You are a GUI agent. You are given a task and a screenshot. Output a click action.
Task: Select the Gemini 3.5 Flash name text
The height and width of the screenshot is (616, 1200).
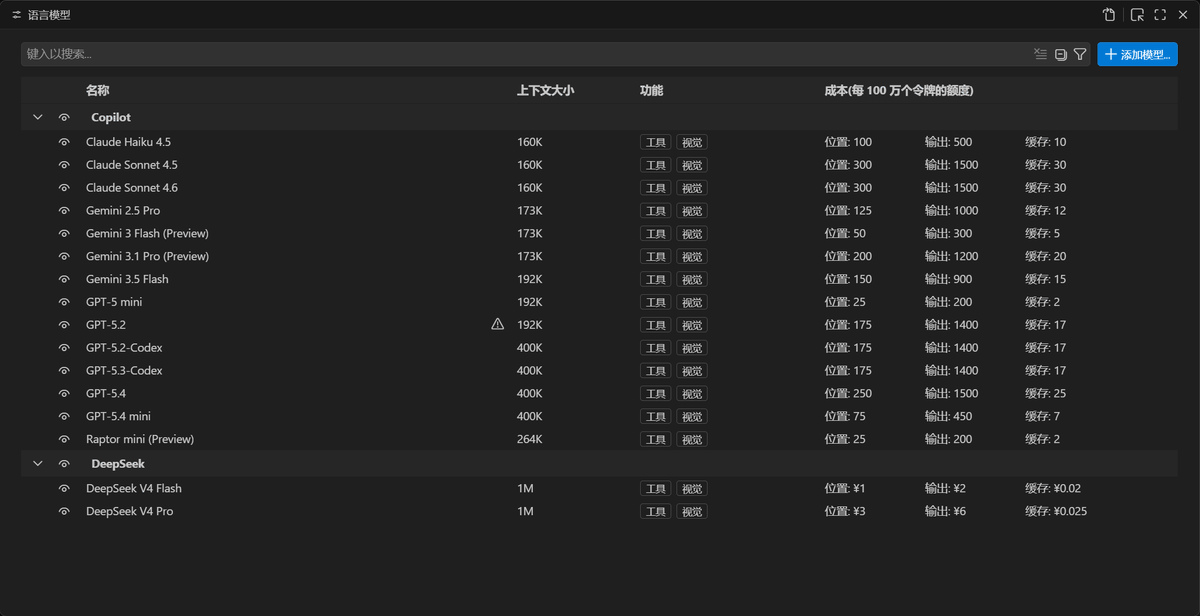127,279
